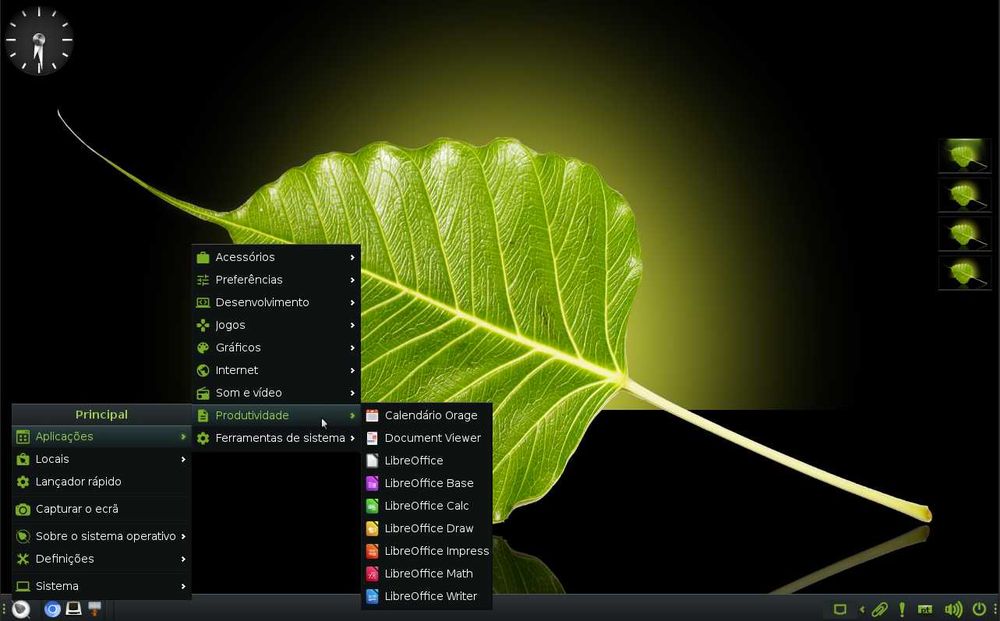This screenshot has height=621, width=1000.
Task: Expand the Desenvolvimento submenu
Action: [x=276, y=302]
